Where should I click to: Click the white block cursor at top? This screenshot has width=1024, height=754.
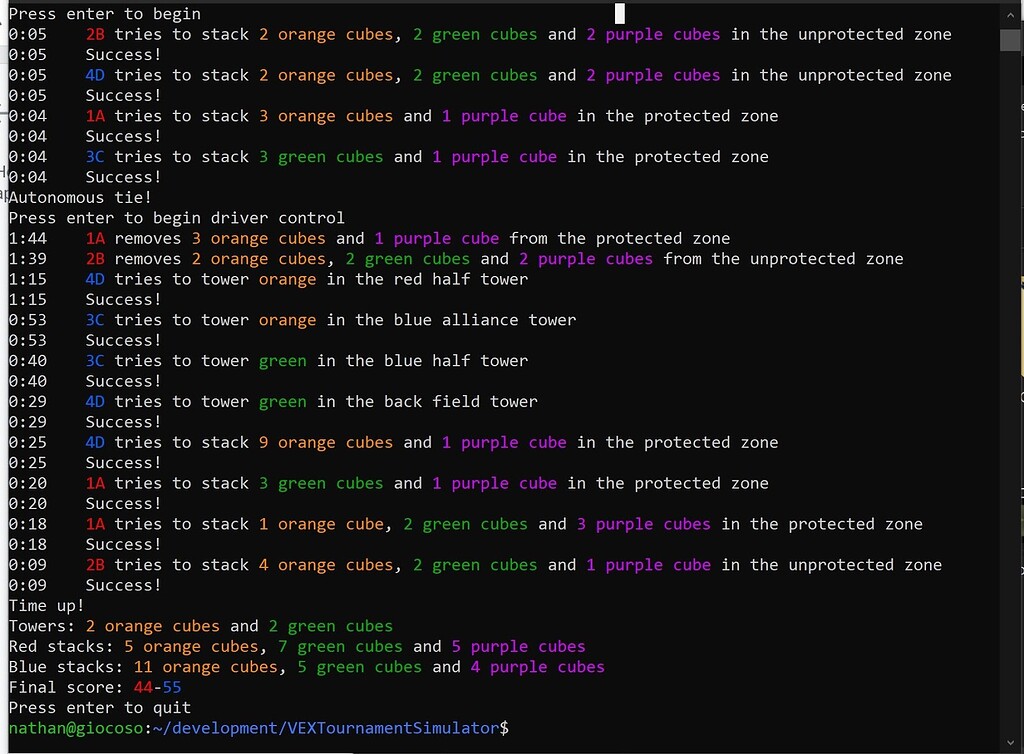pyautogui.click(x=620, y=14)
